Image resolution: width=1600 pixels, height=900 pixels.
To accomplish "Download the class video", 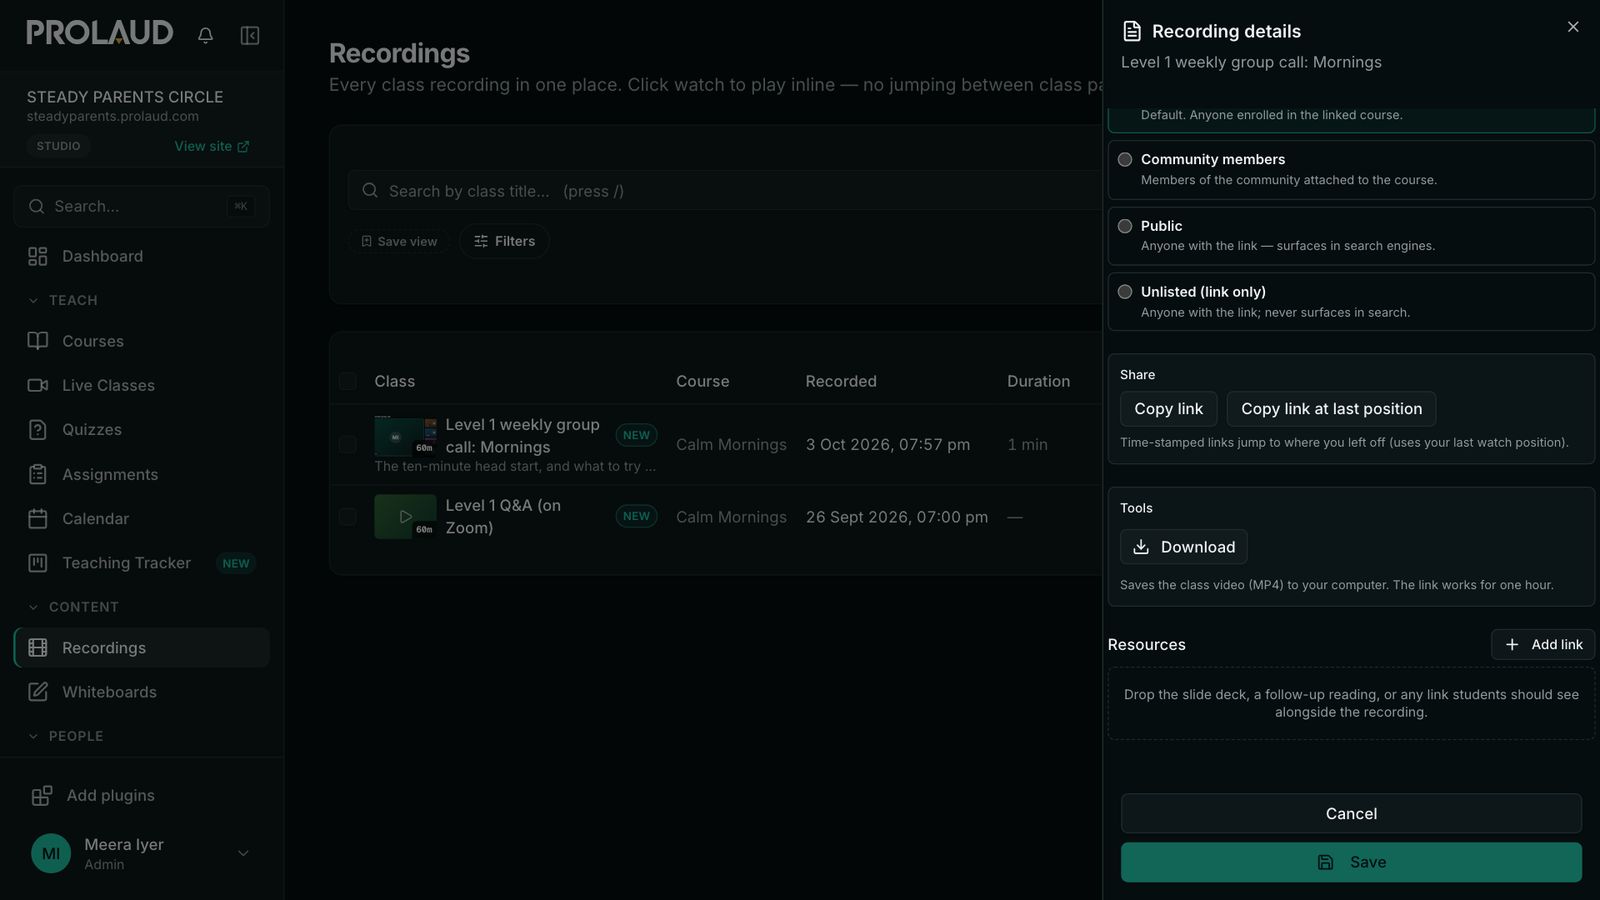I will pyautogui.click(x=1183, y=547).
